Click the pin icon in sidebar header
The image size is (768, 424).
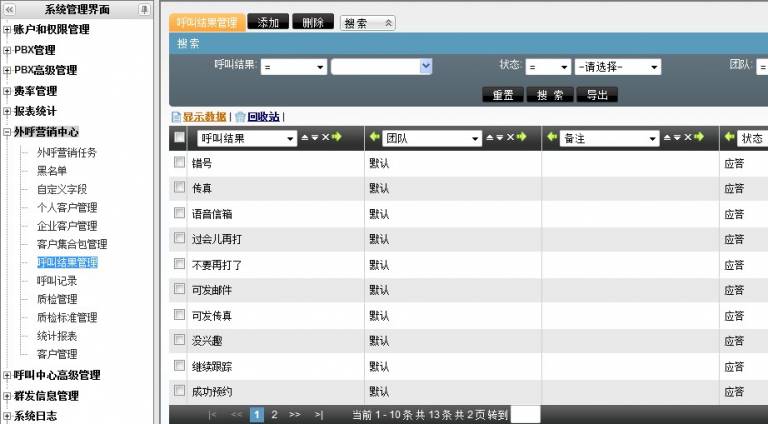point(145,9)
